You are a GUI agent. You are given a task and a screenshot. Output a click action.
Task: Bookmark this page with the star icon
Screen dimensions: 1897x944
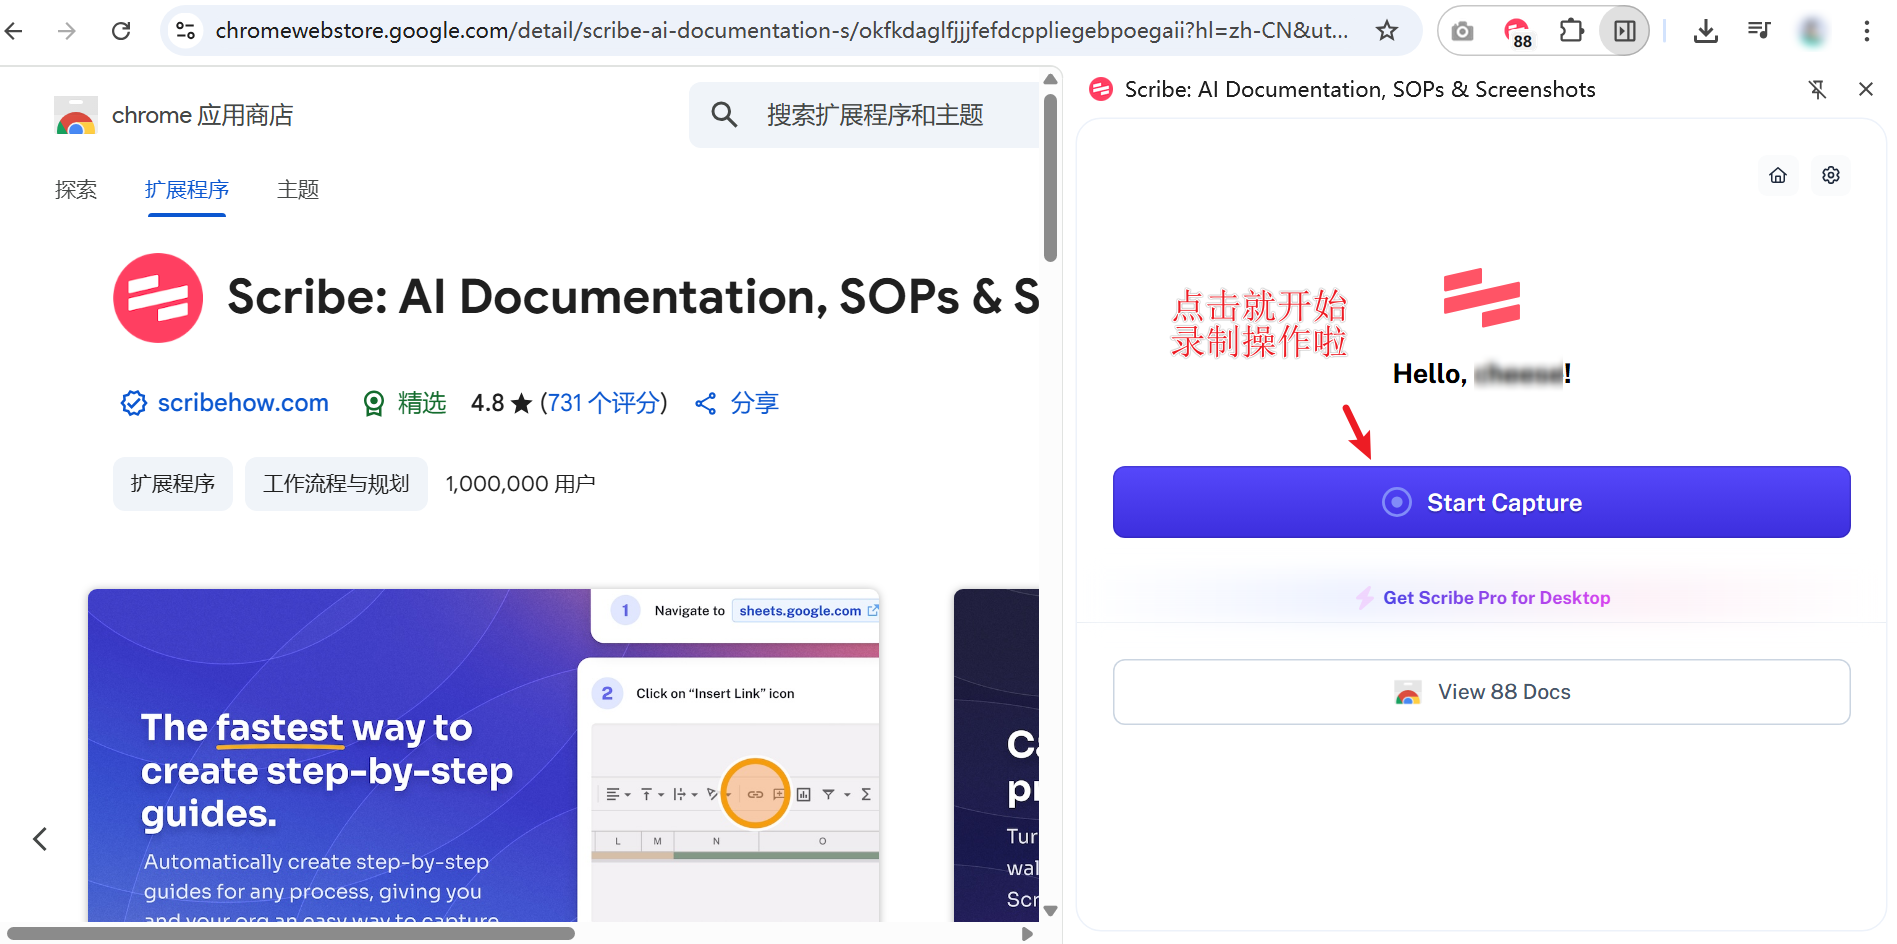pos(1386,31)
